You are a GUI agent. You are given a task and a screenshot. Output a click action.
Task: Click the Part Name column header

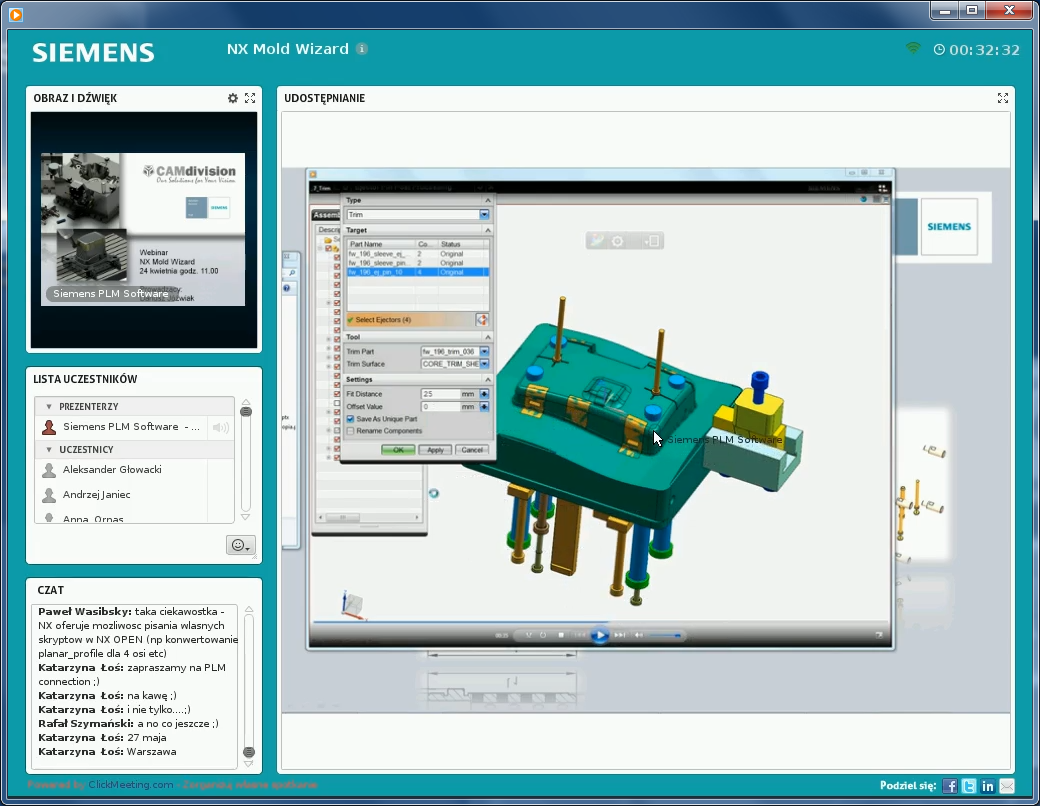pyautogui.click(x=381, y=244)
